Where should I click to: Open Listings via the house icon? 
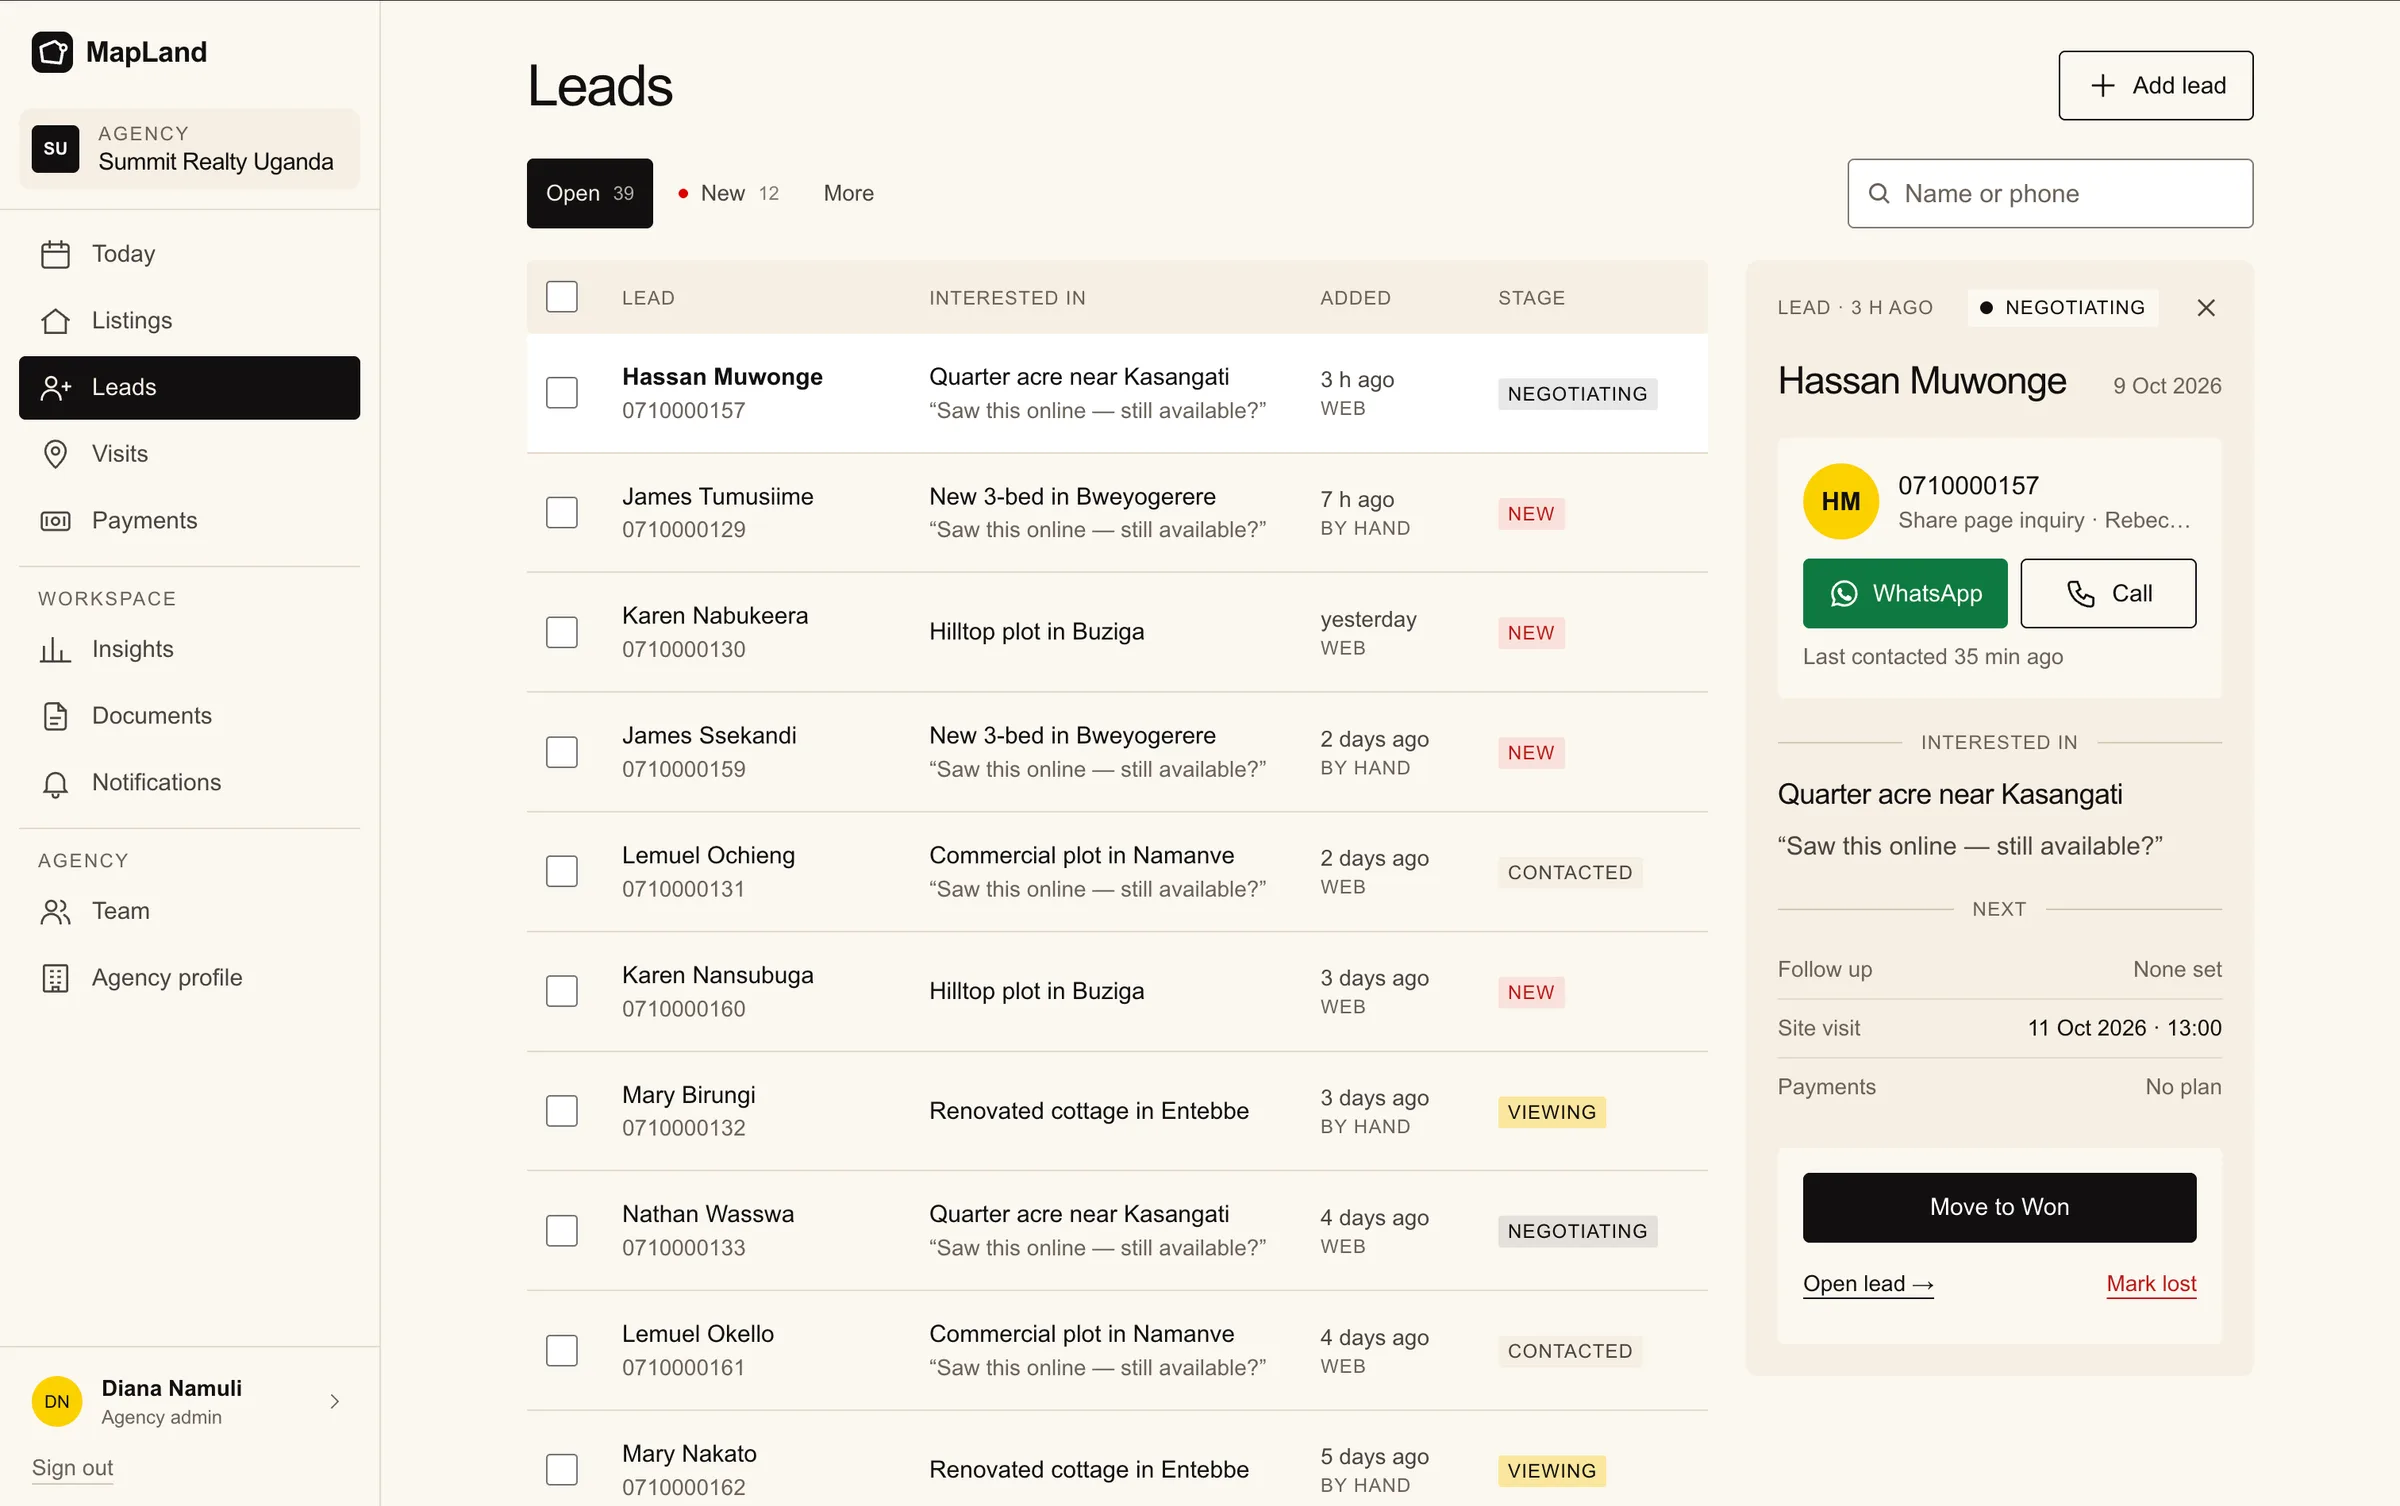tap(55, 321)
